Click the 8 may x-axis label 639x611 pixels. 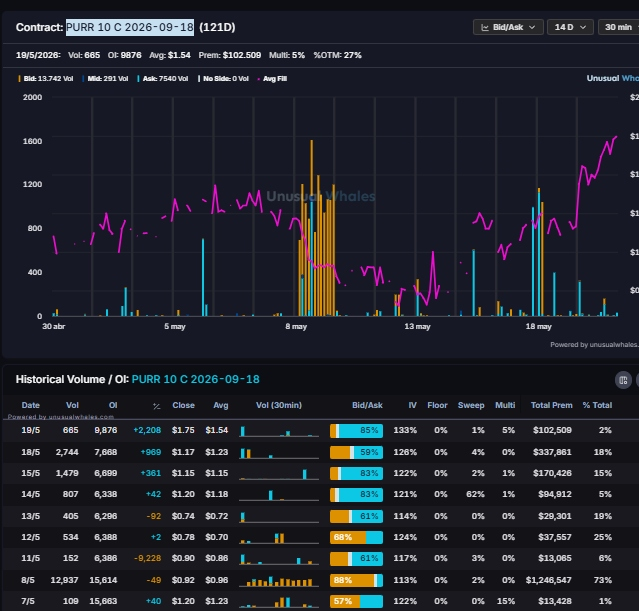[x=296, y=326]
